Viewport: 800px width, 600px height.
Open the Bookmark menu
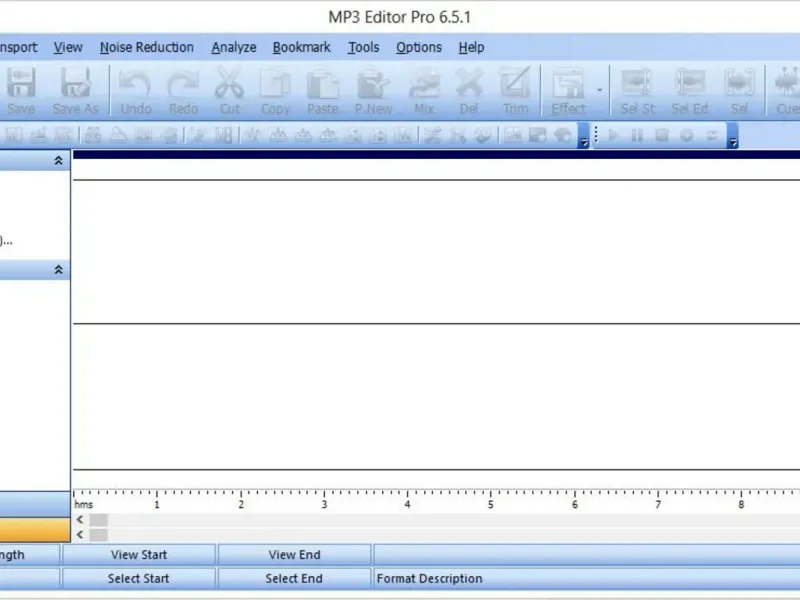tap(302, 47)
